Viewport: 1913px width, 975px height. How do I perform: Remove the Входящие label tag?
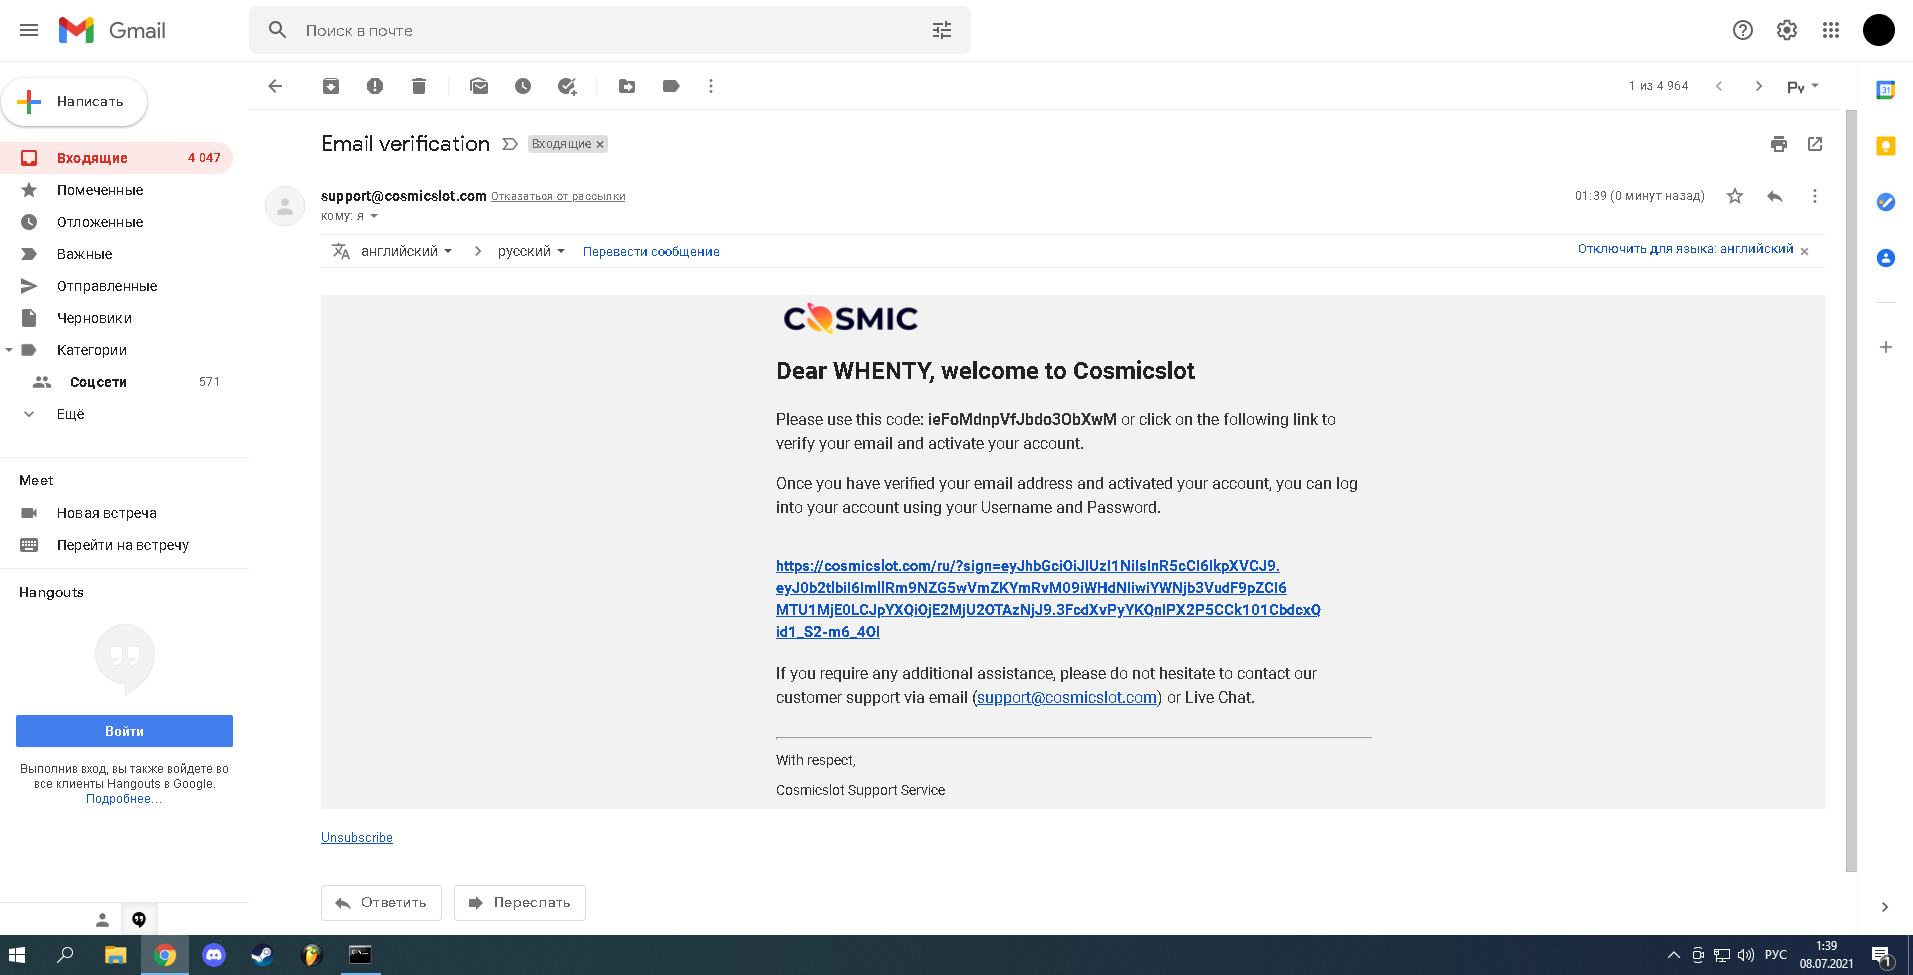point(600,145)
